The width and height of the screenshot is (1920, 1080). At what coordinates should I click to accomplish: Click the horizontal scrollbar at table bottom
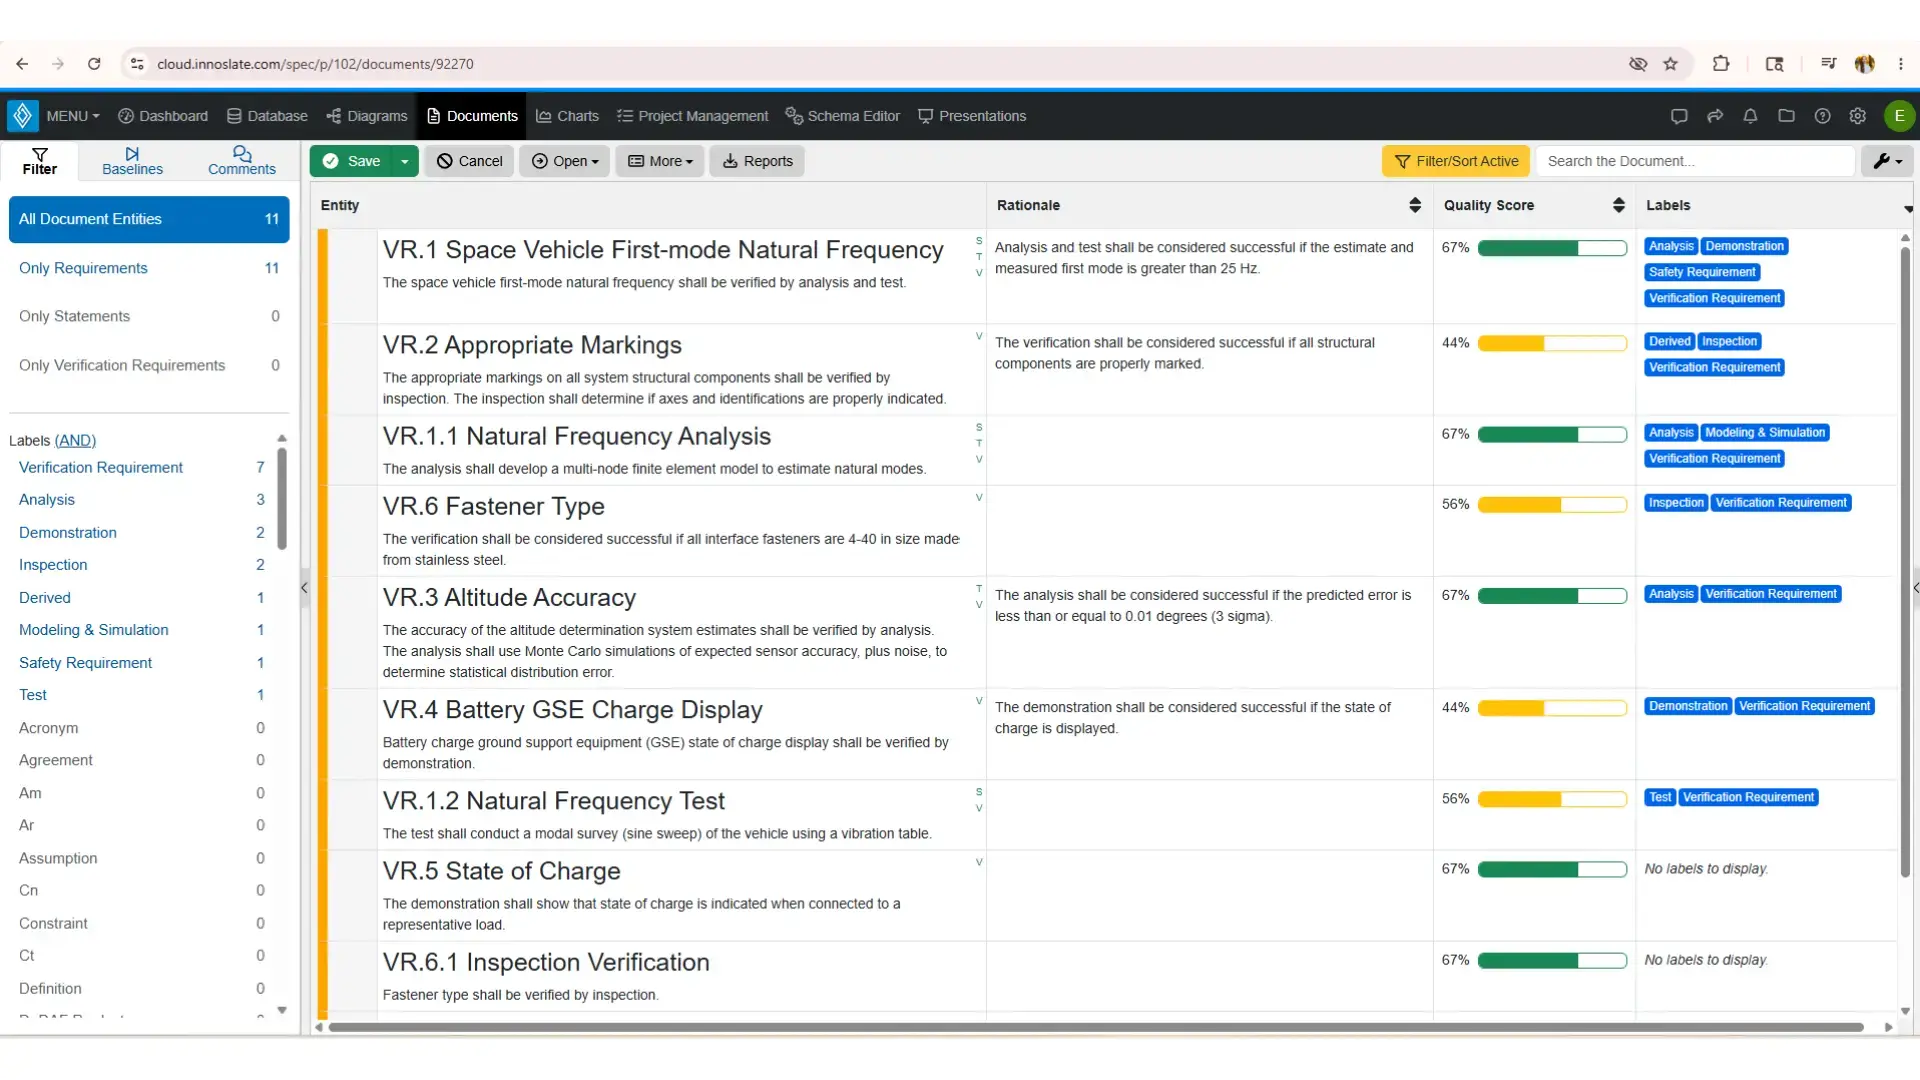1095,1027
